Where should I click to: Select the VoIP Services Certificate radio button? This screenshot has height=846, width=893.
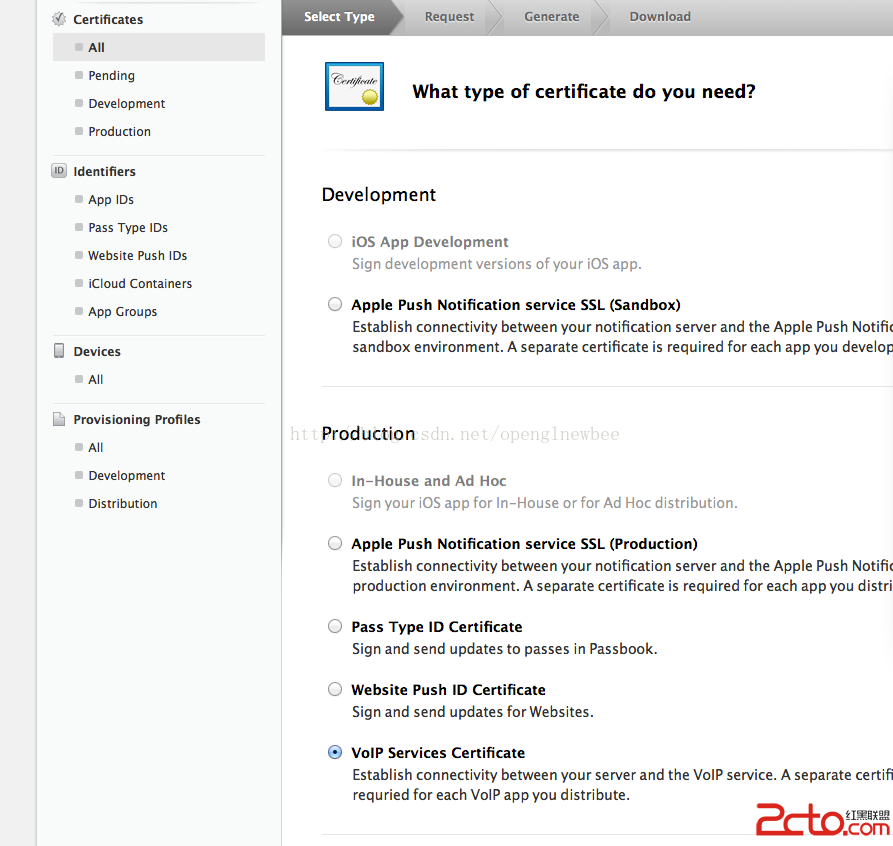click(335, 752)
